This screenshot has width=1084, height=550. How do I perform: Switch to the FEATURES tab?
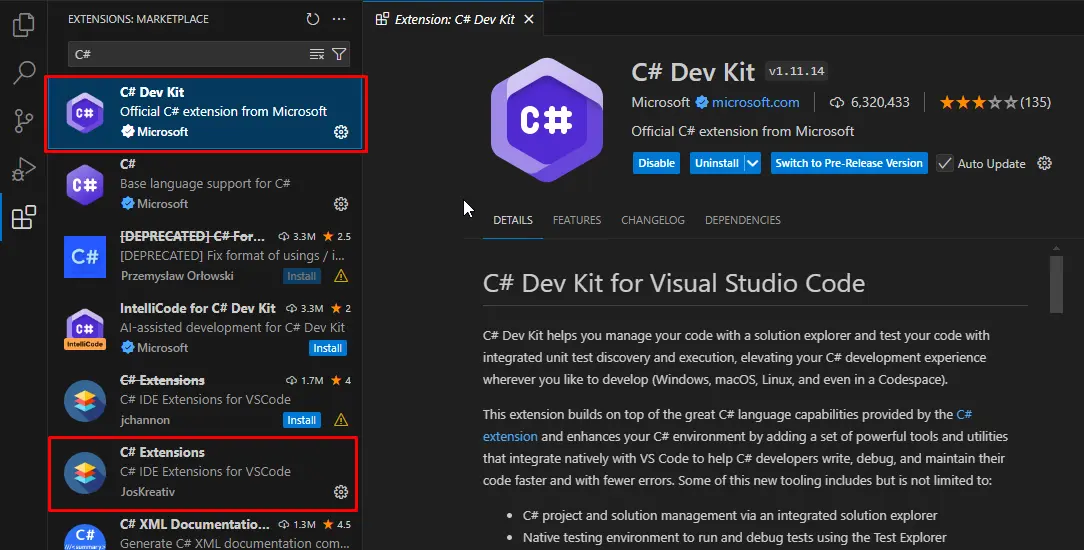click(x=577, y=220)
